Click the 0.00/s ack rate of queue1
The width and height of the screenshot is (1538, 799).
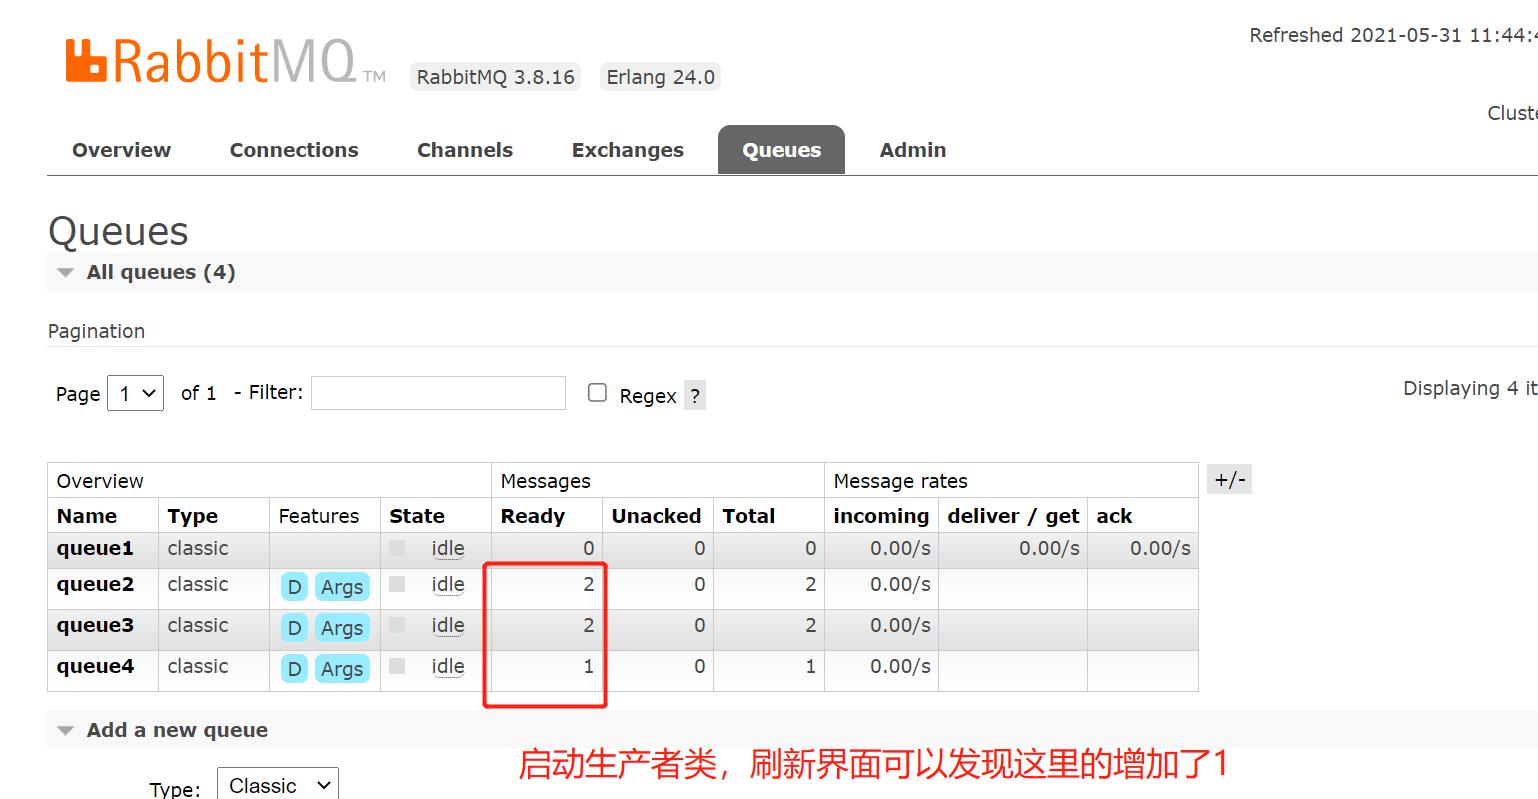(x=1160, y=548)
